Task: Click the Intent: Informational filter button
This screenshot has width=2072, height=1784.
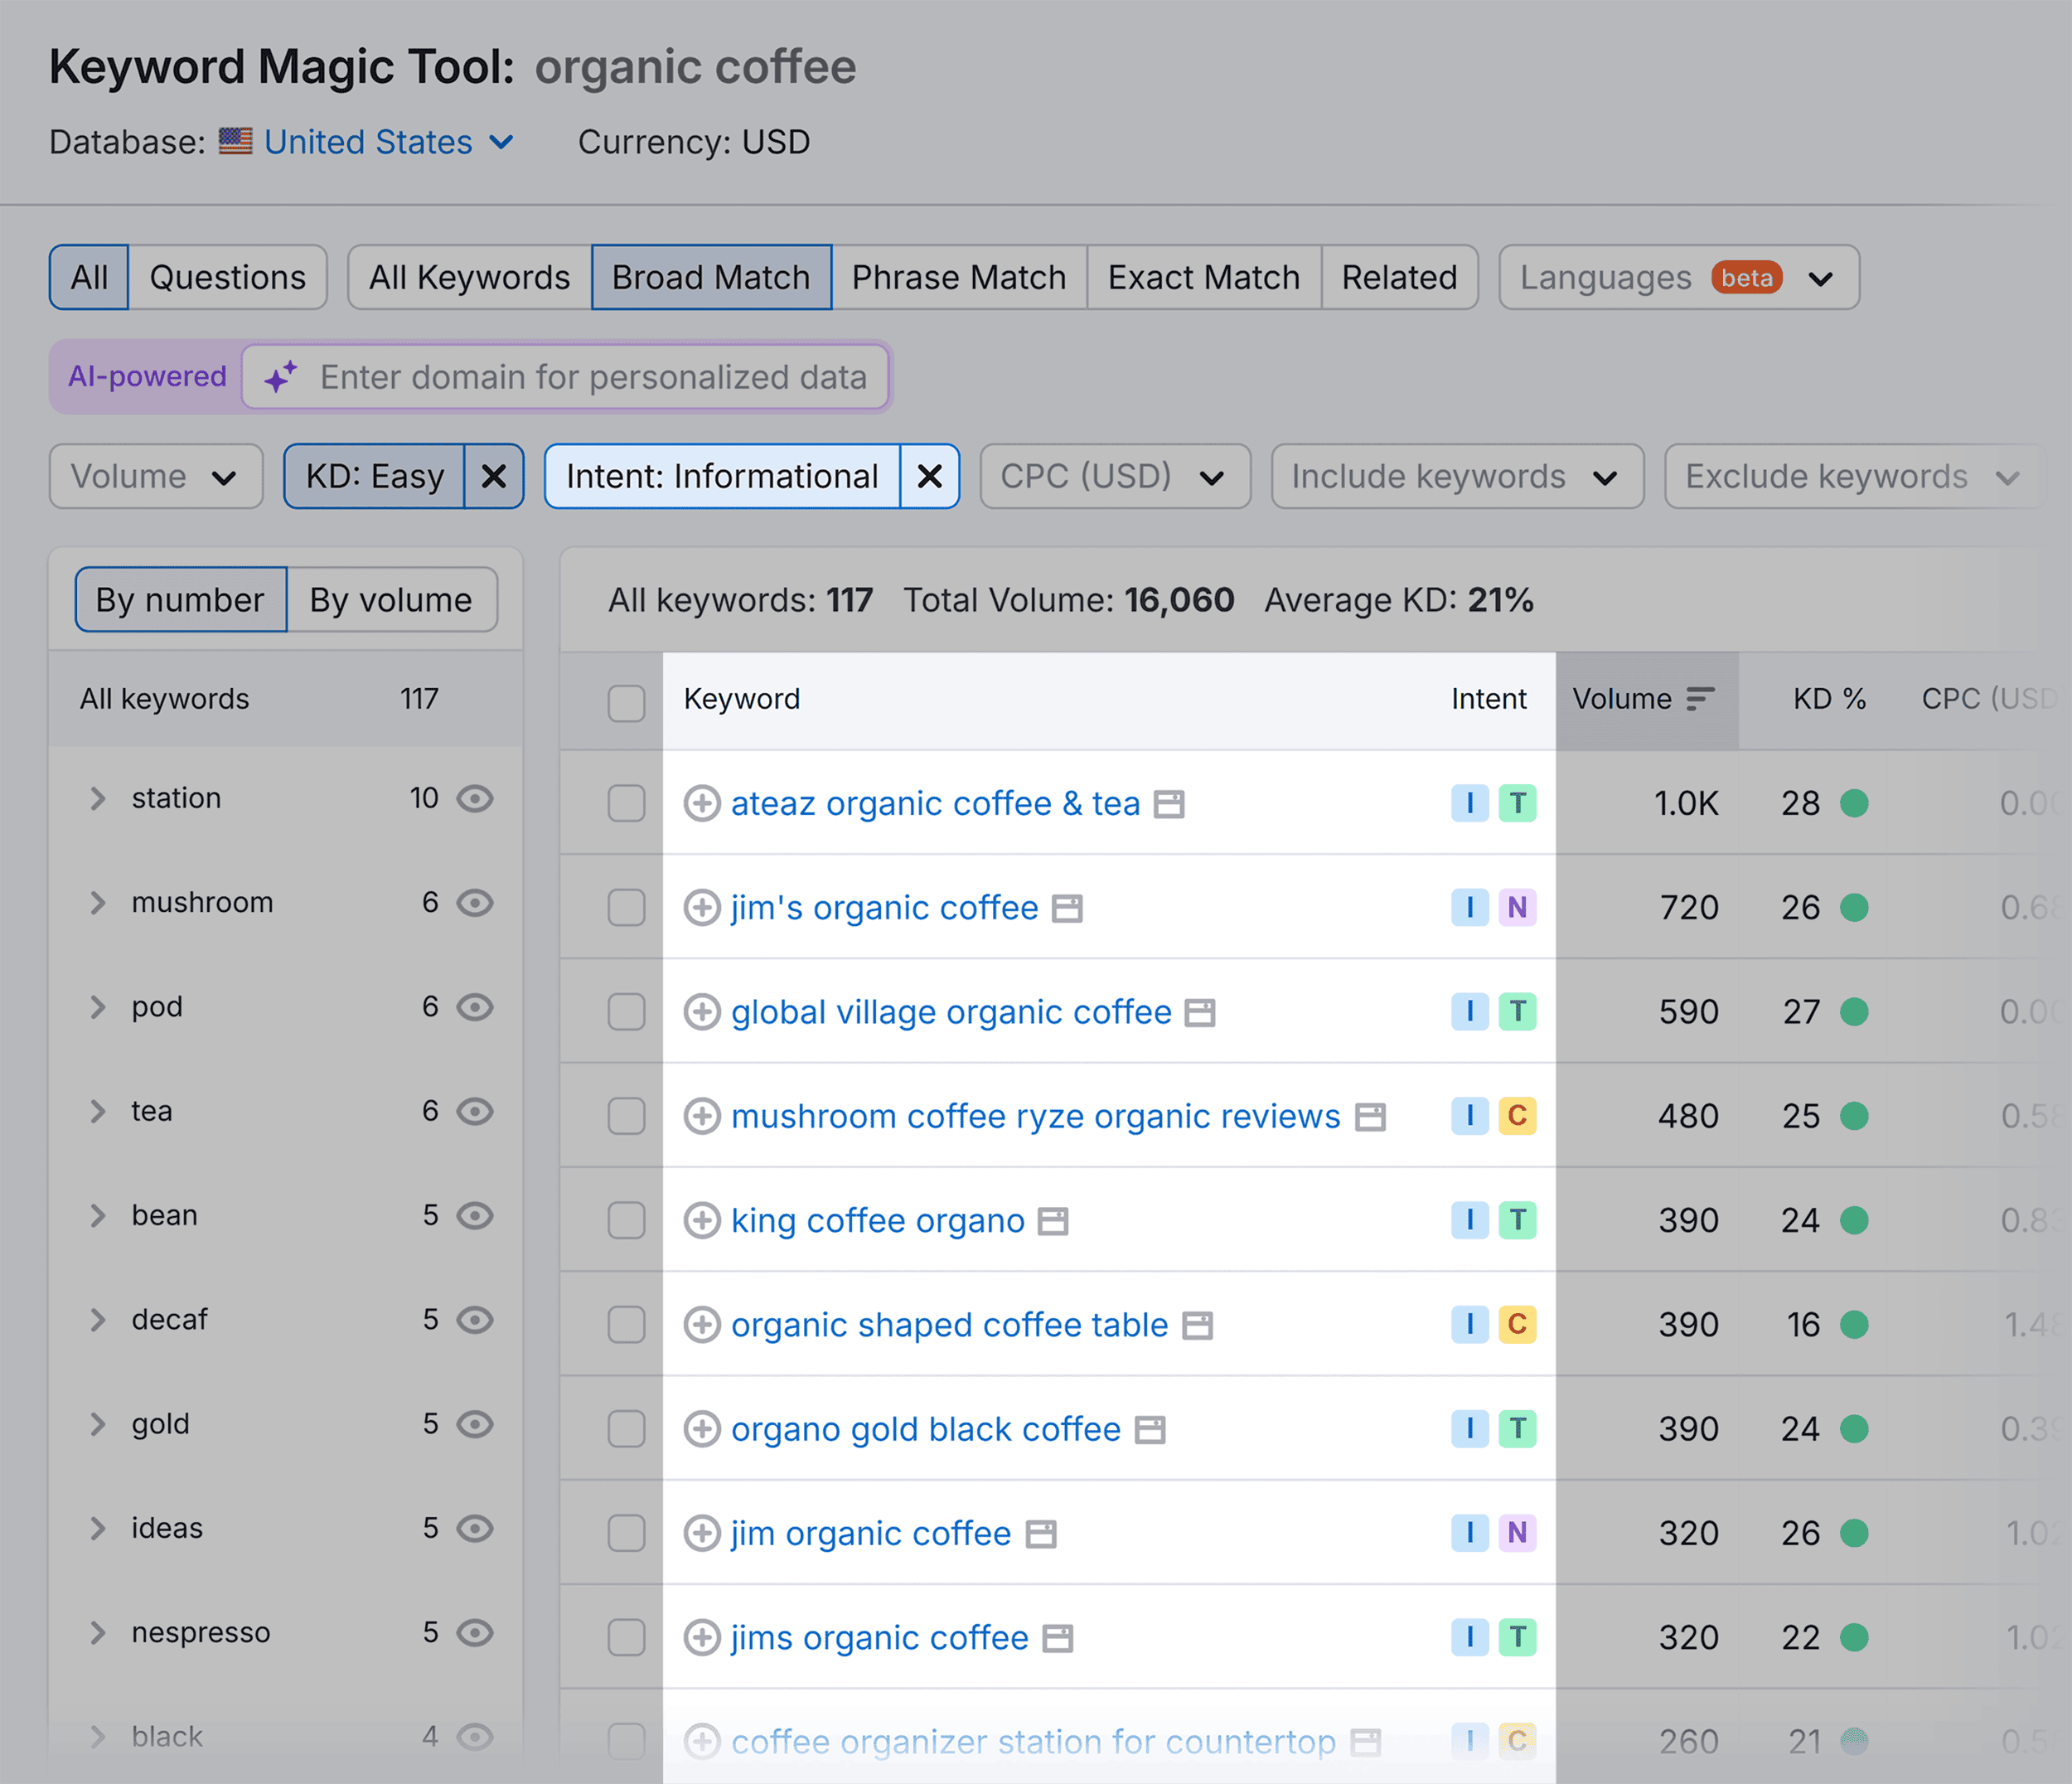Action: click(722, 476)
